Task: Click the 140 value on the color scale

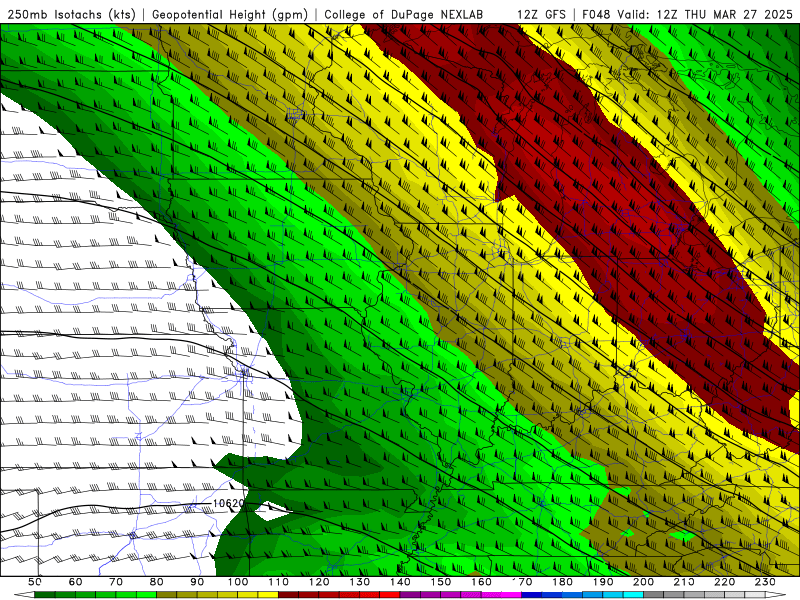Action: click(401, 582)
